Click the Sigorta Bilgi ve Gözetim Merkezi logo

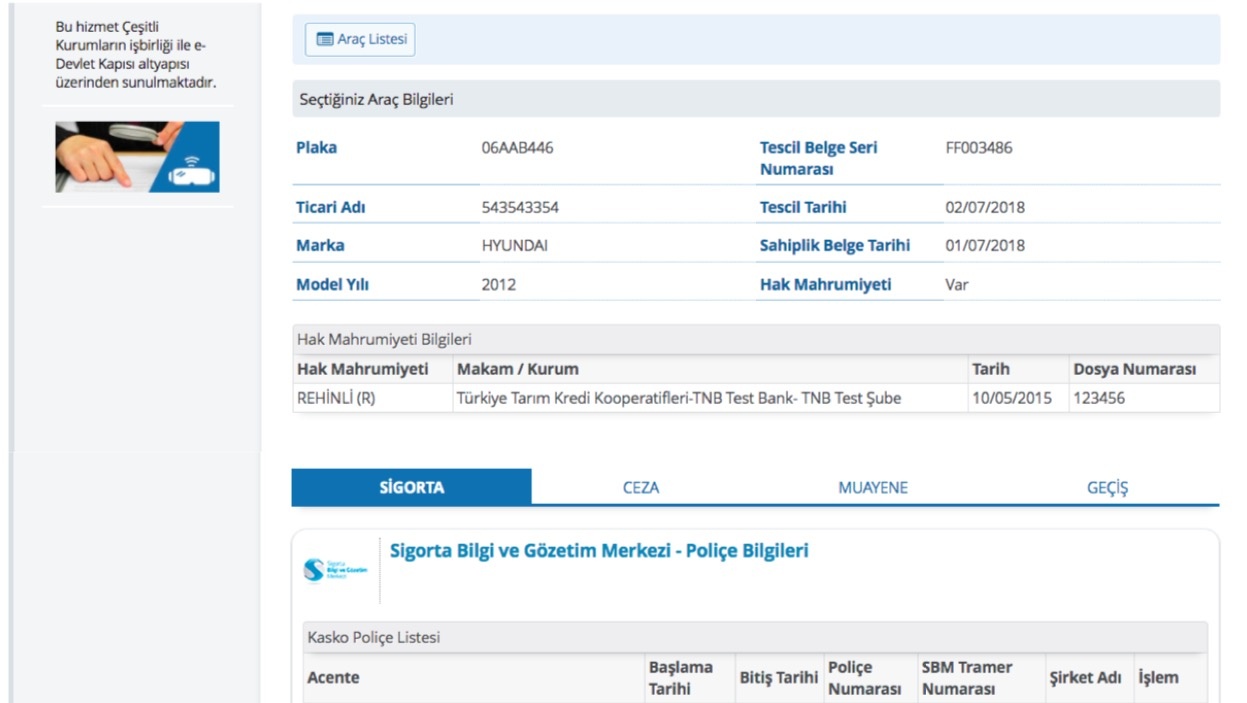click(x=335, y=571)
